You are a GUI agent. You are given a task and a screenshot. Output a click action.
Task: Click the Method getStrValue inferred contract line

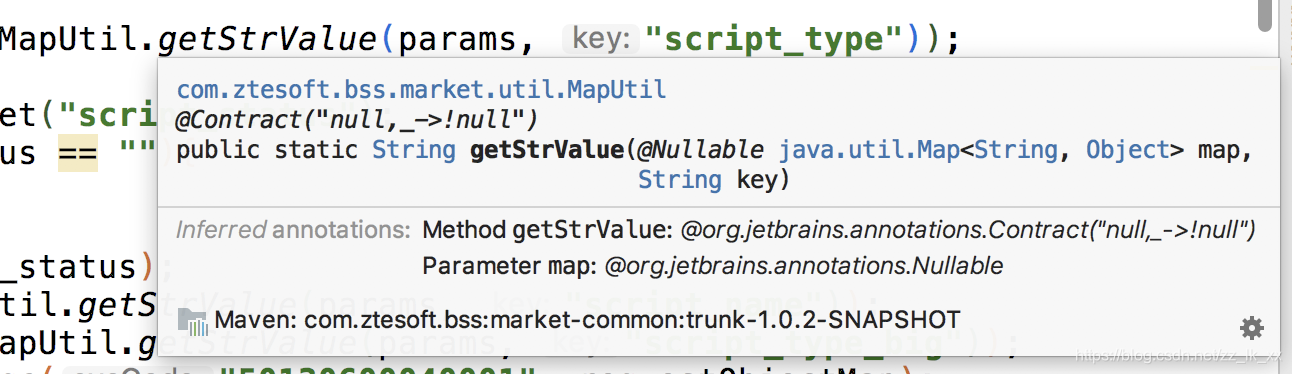point(839,231)
